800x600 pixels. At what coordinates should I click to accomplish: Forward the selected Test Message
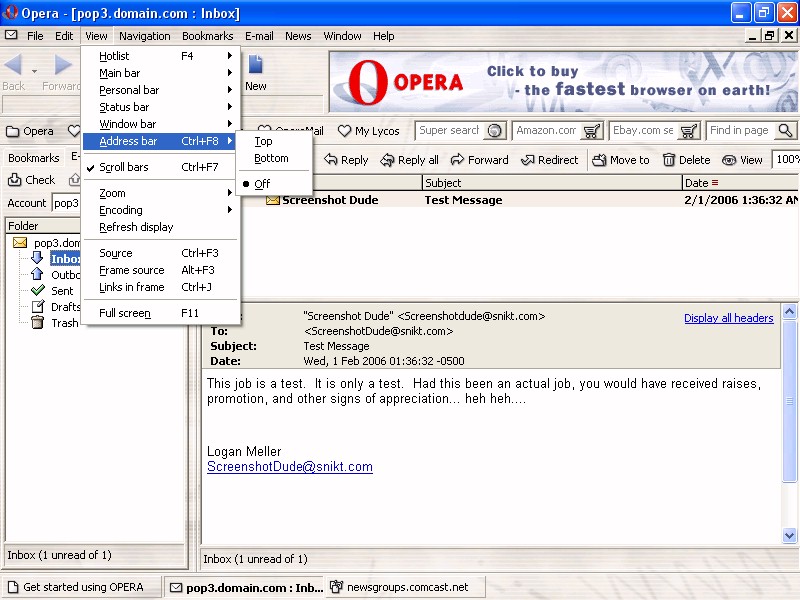[457, 160]
